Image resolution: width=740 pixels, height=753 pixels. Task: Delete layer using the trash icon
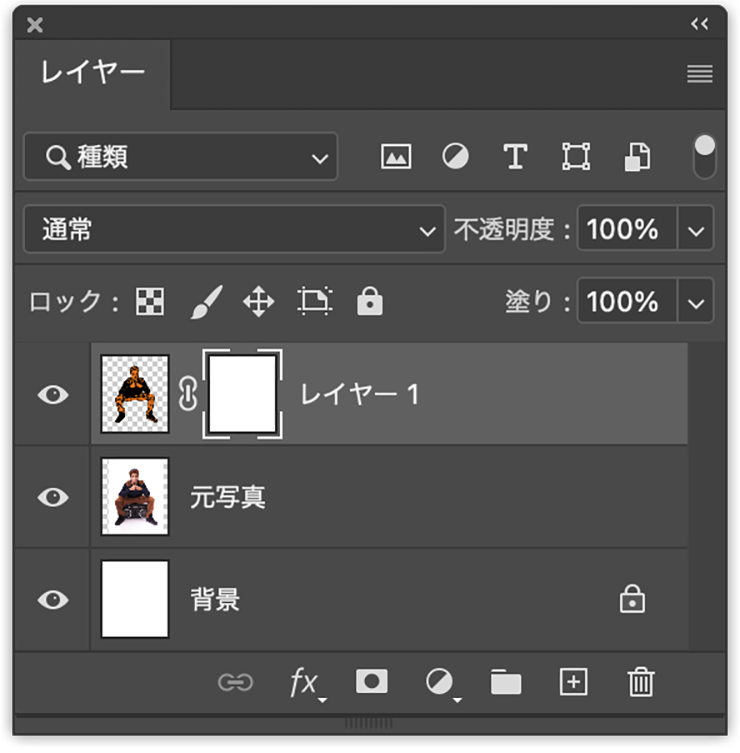(640, 682)
